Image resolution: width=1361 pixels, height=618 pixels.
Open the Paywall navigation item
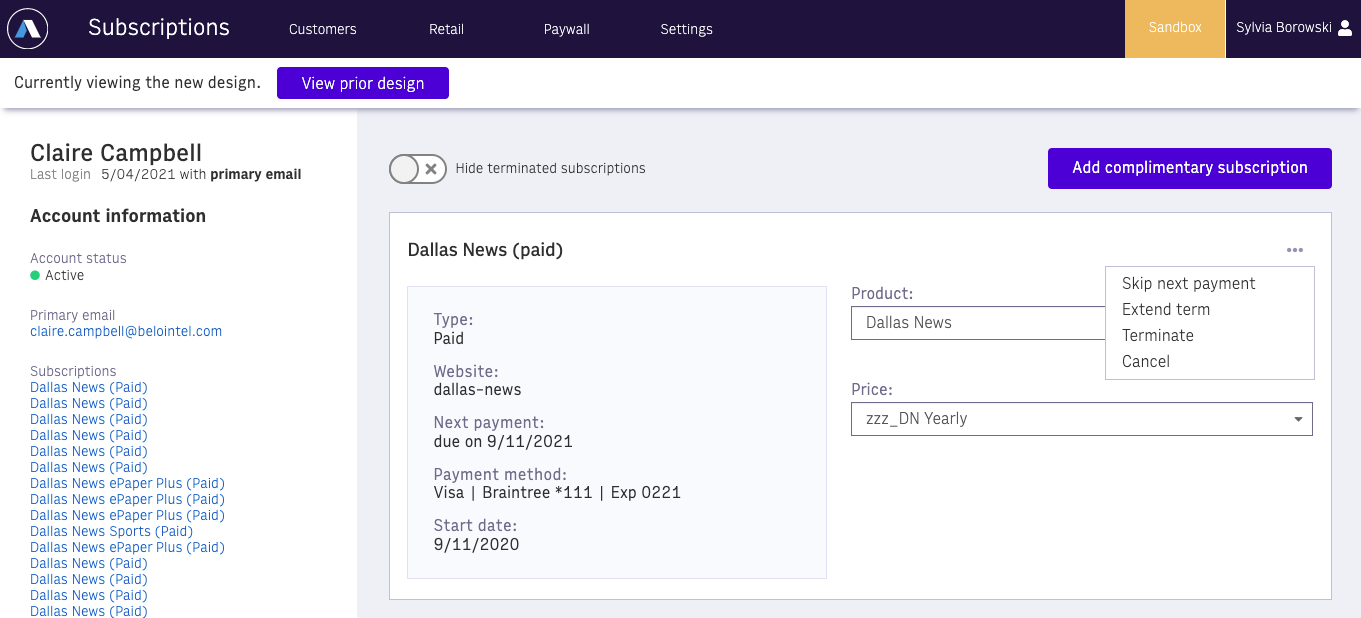click(567, 29)
